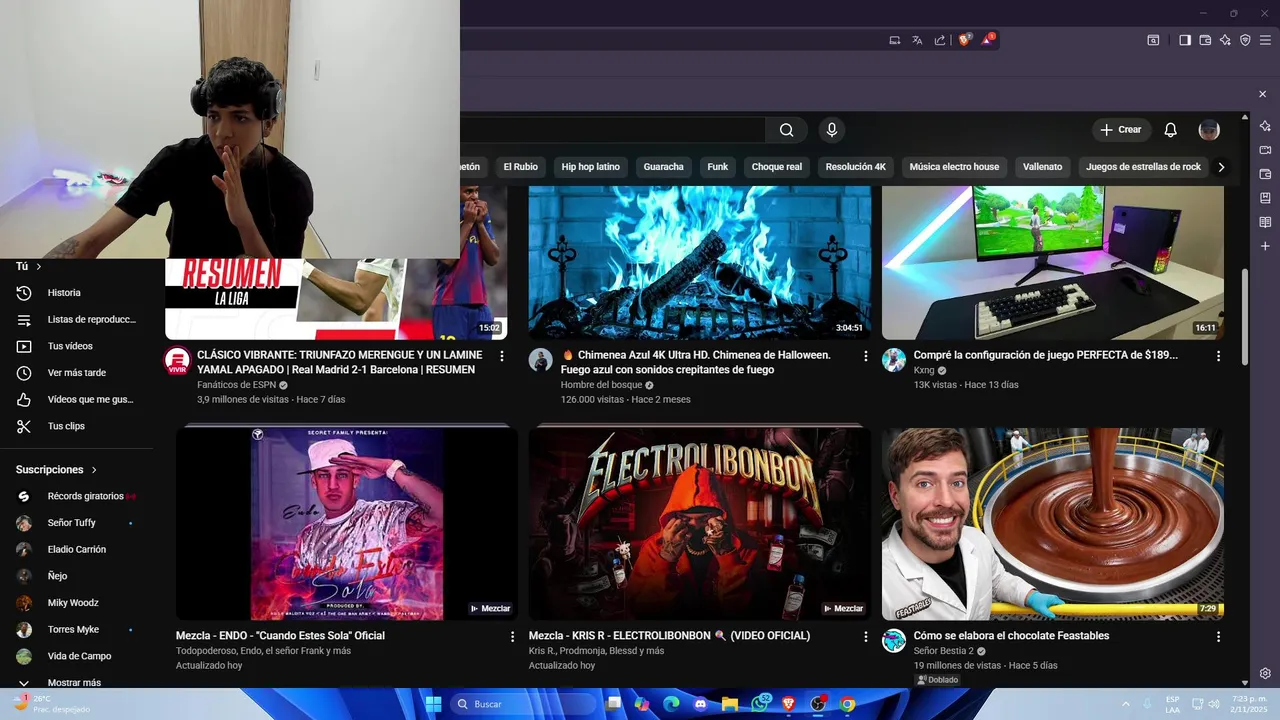Toggle the Brave sidebar panel button
Image resolution: width=1280 pixels, height=720 pixels.
click(x=1185, y=40)
